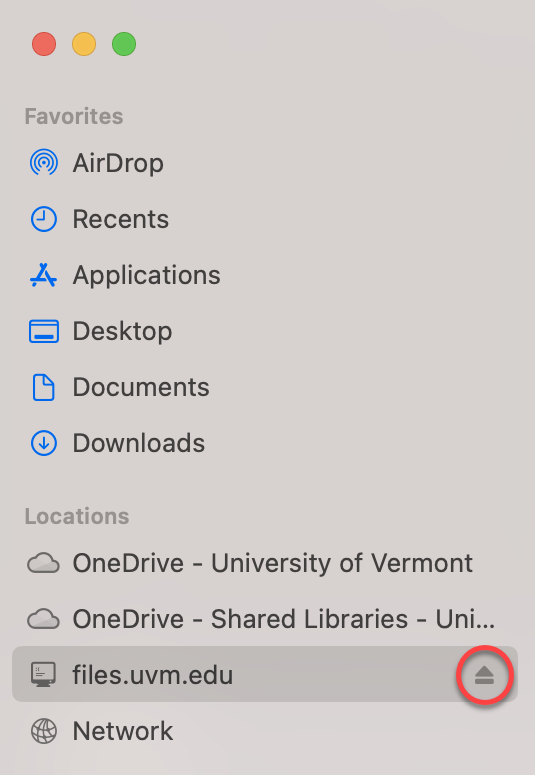Collapse the Favorites section header
The width and height of the screenshot is (535, 775).
(74, 117)
